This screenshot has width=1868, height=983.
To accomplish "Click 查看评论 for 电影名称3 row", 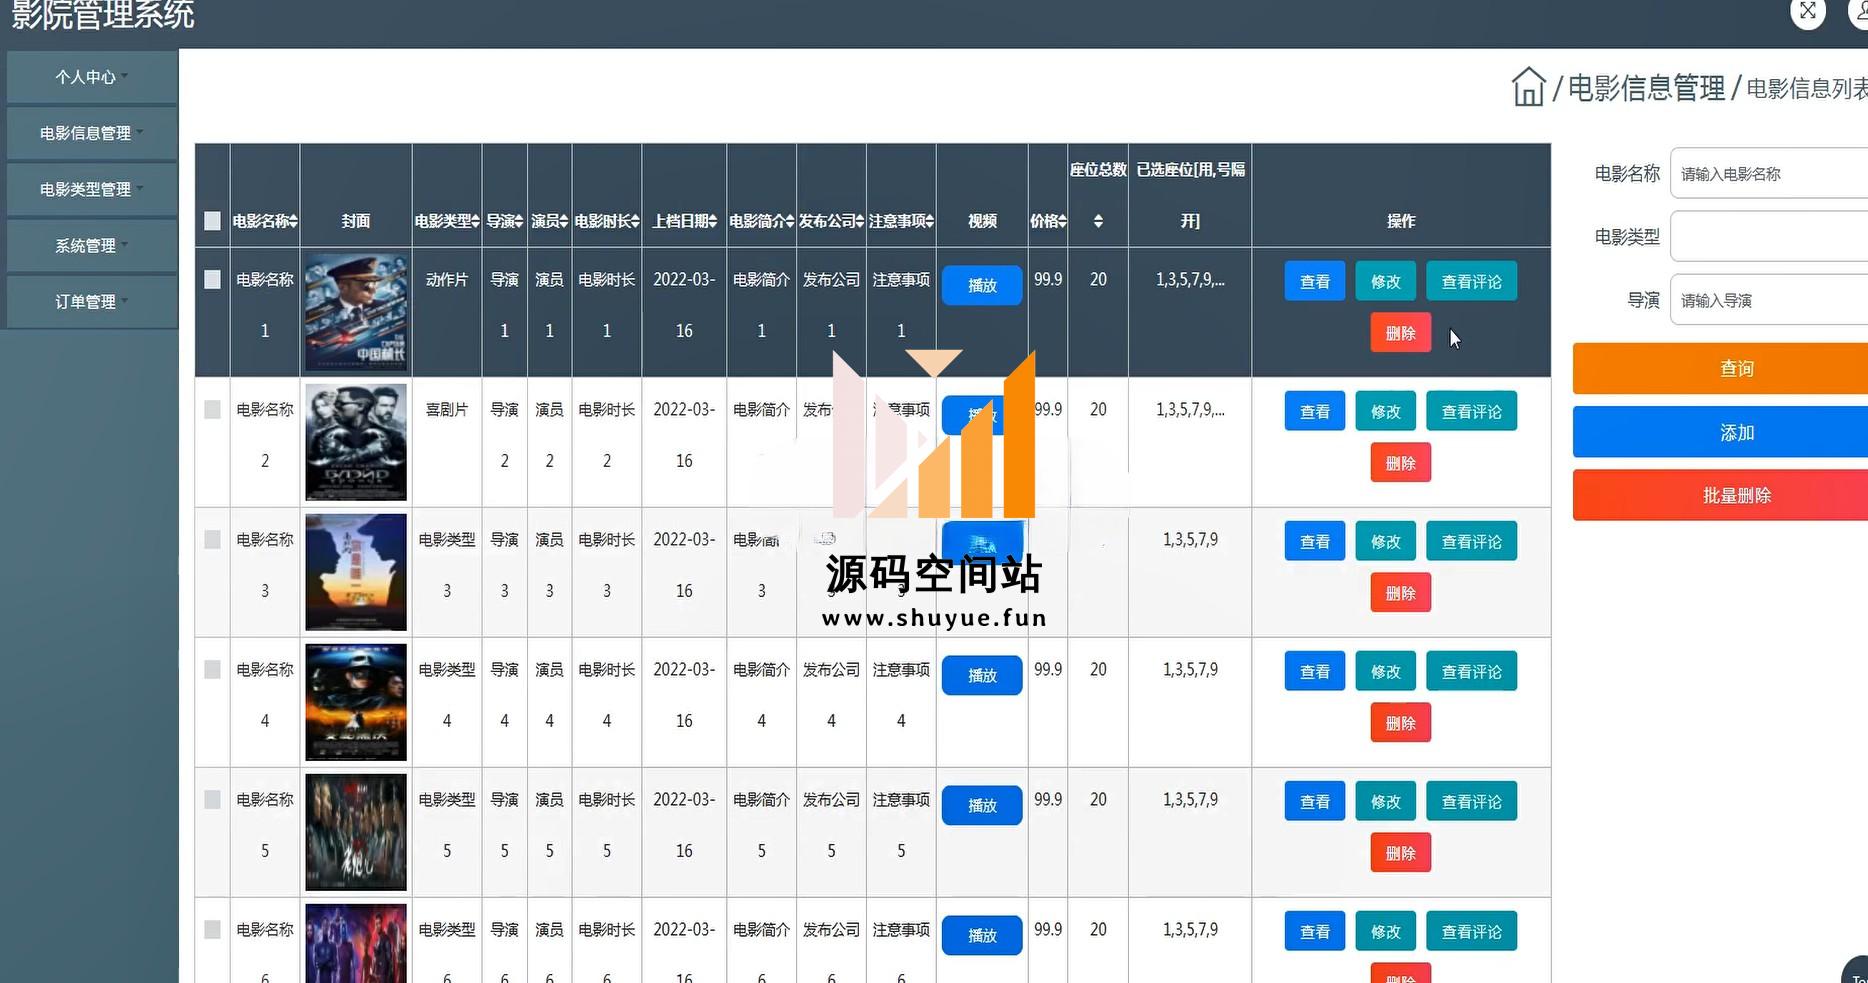I will coord(1471,542).
